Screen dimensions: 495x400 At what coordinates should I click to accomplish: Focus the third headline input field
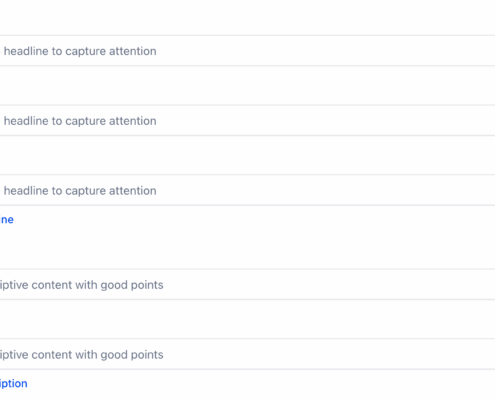[247, 190]
